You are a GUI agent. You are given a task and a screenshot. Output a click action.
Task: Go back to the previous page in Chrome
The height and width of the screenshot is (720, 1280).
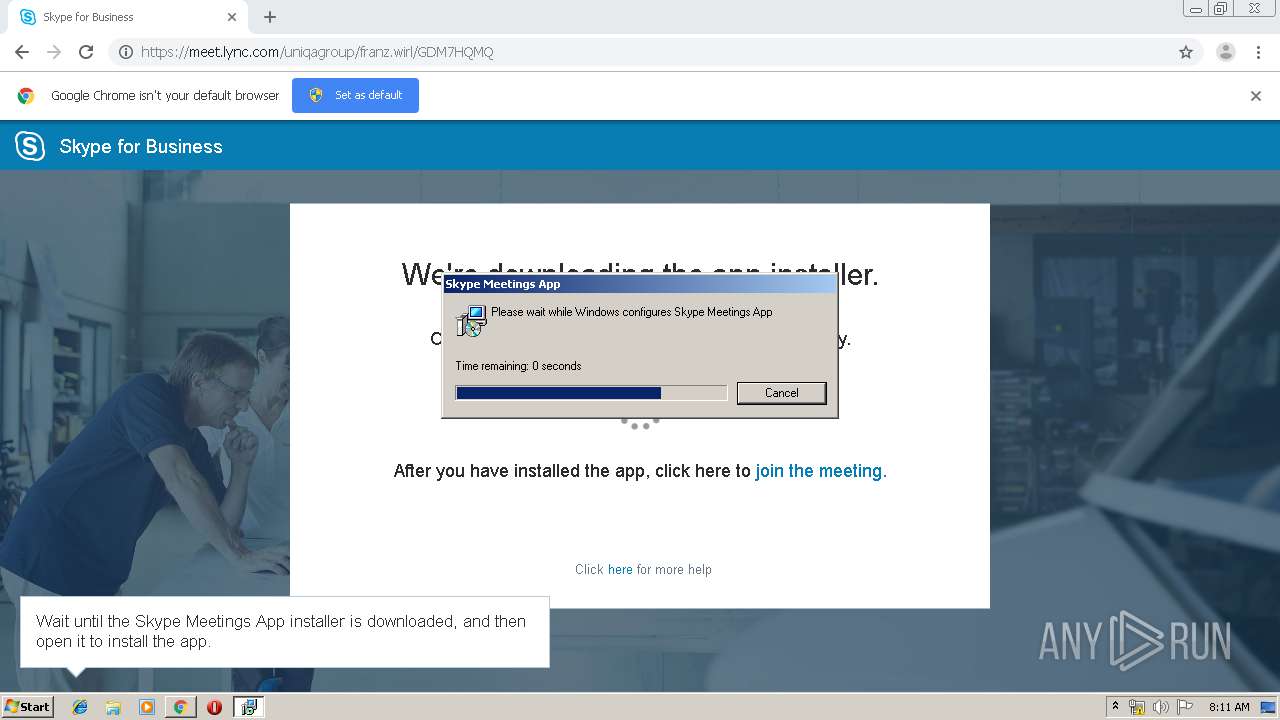[22, 52]
